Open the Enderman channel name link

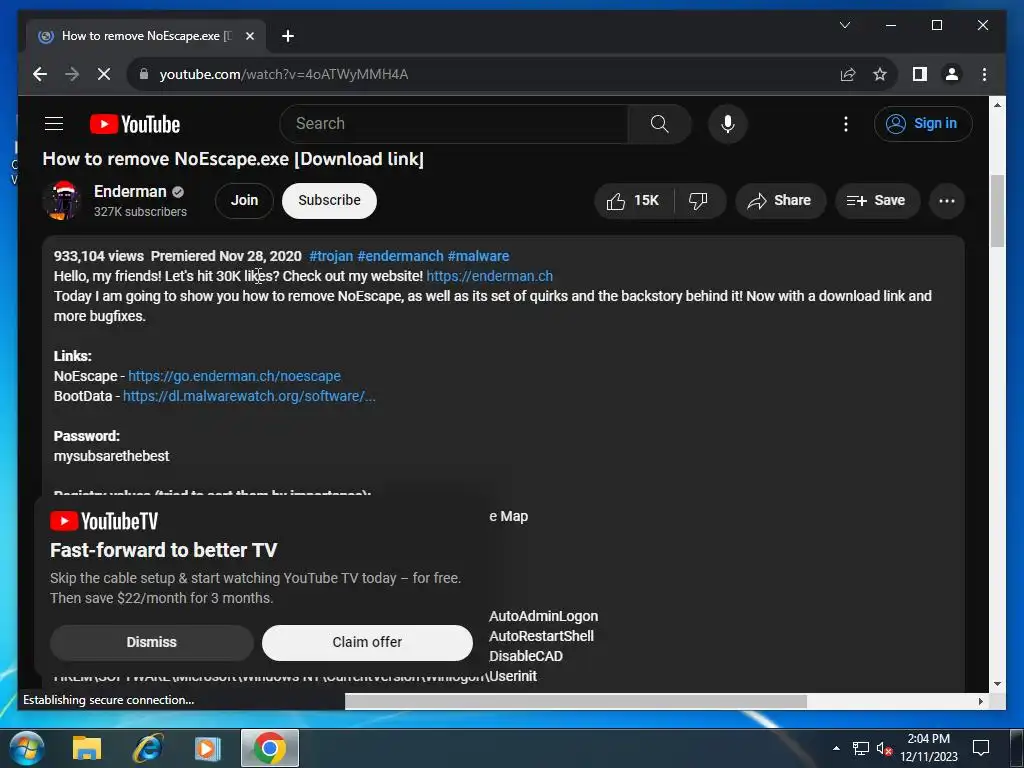point(130,191)
